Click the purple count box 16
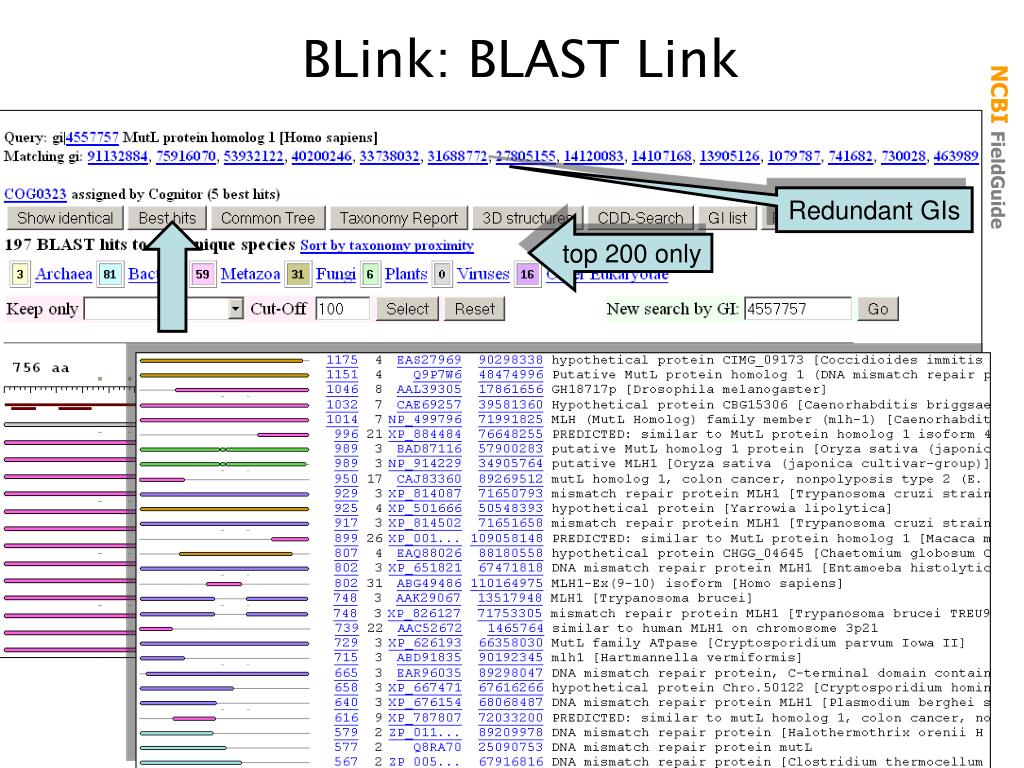 coord(527,274)
